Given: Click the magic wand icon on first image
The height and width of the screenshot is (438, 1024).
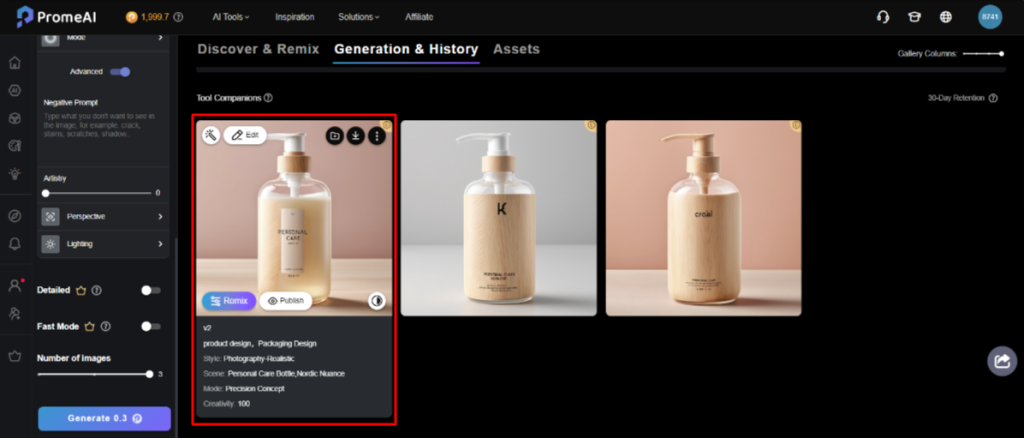Looking at the screenshot, I should [211, 135].
